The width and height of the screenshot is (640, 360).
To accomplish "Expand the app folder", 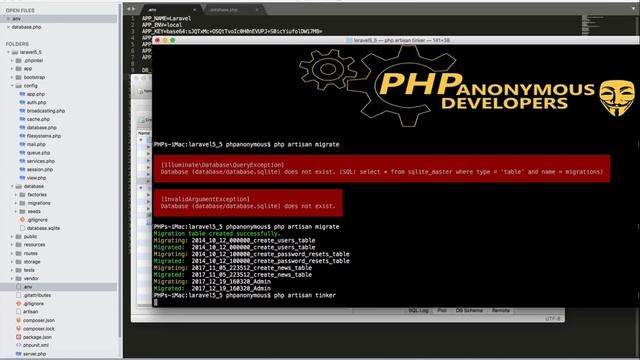I will pyautogui.click(x=12, y=69).
